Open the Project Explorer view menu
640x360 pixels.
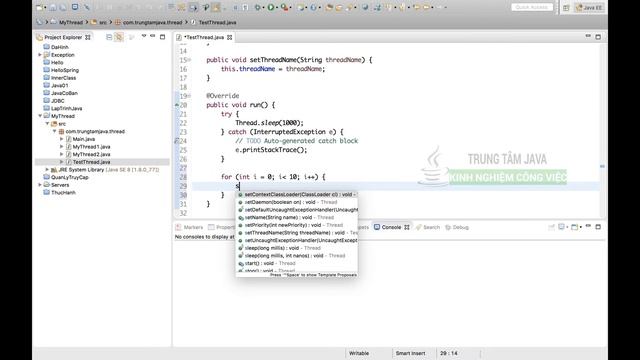click(144, 36)
